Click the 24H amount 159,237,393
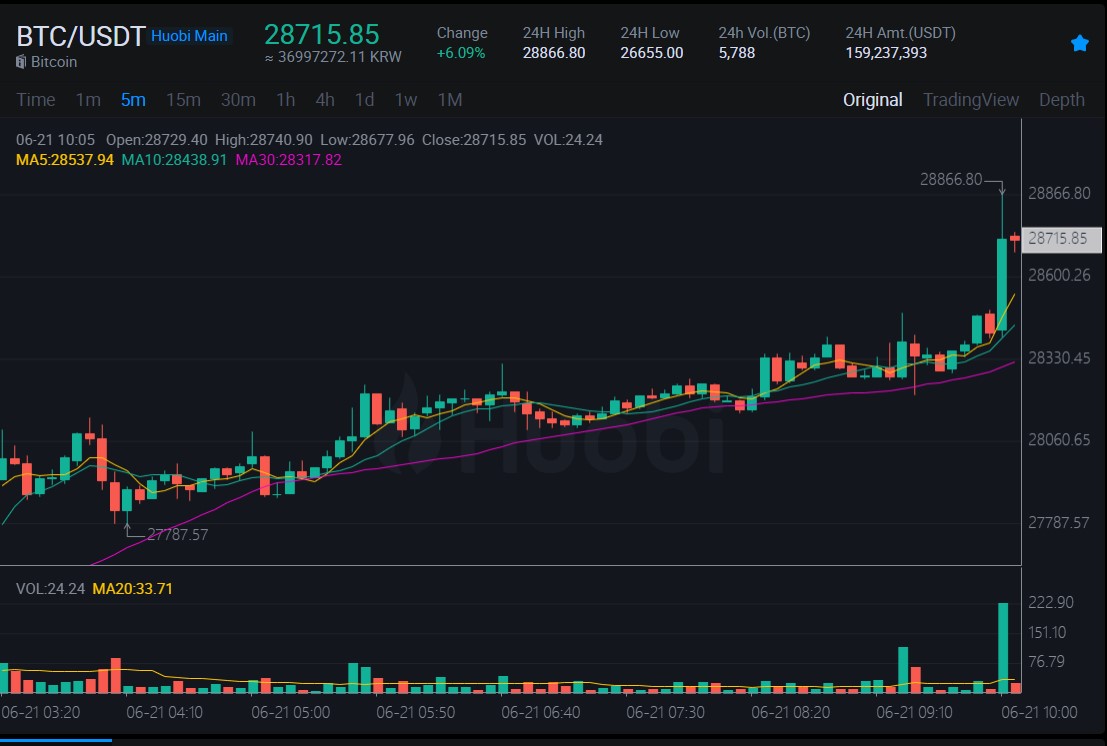The image size is (1107, 746). pyautogui.click(x=886, y=53)
